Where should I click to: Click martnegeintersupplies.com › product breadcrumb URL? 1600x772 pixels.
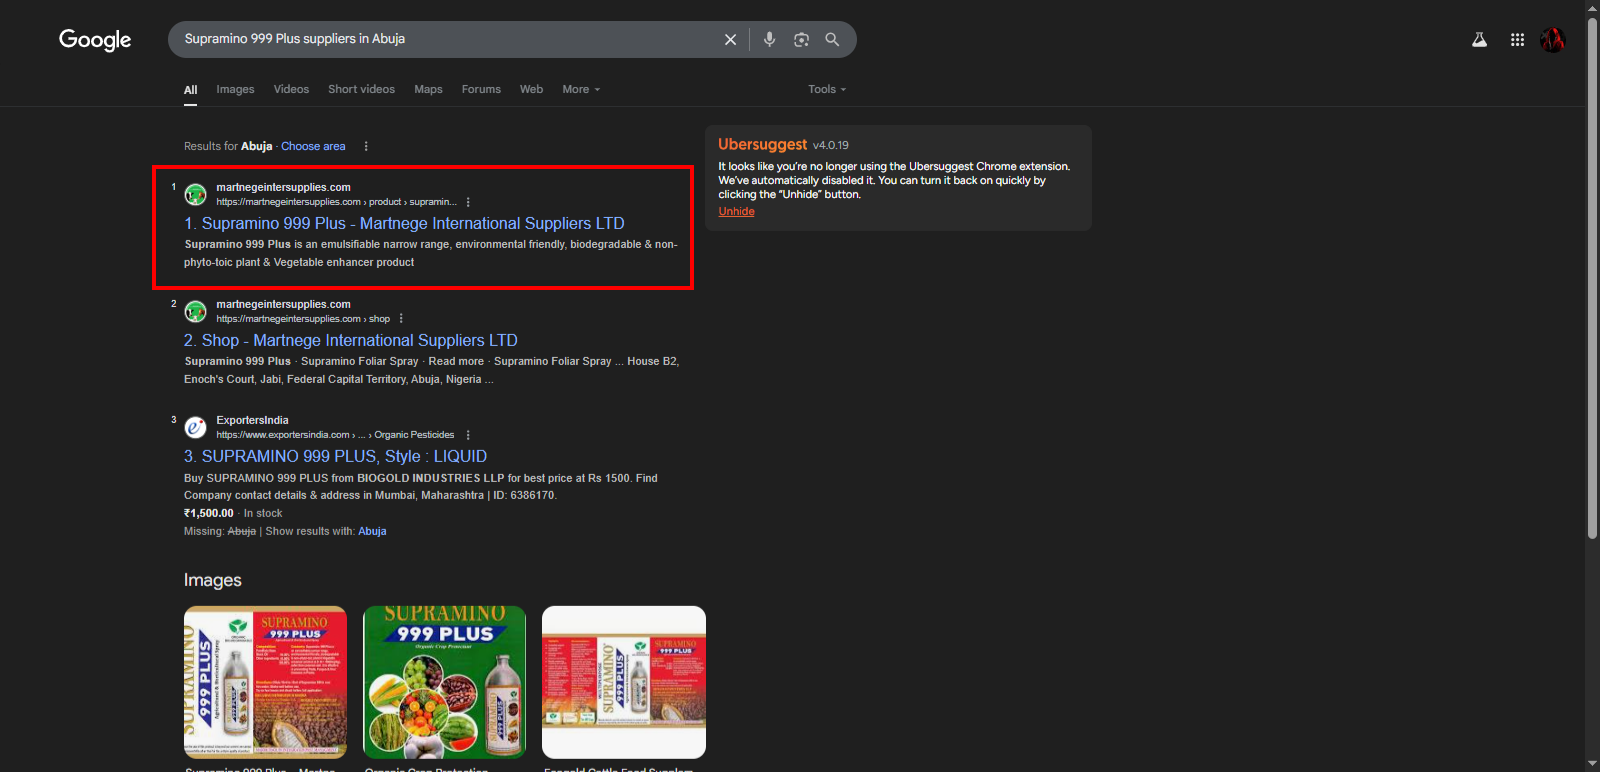click(x=336, y=202)
